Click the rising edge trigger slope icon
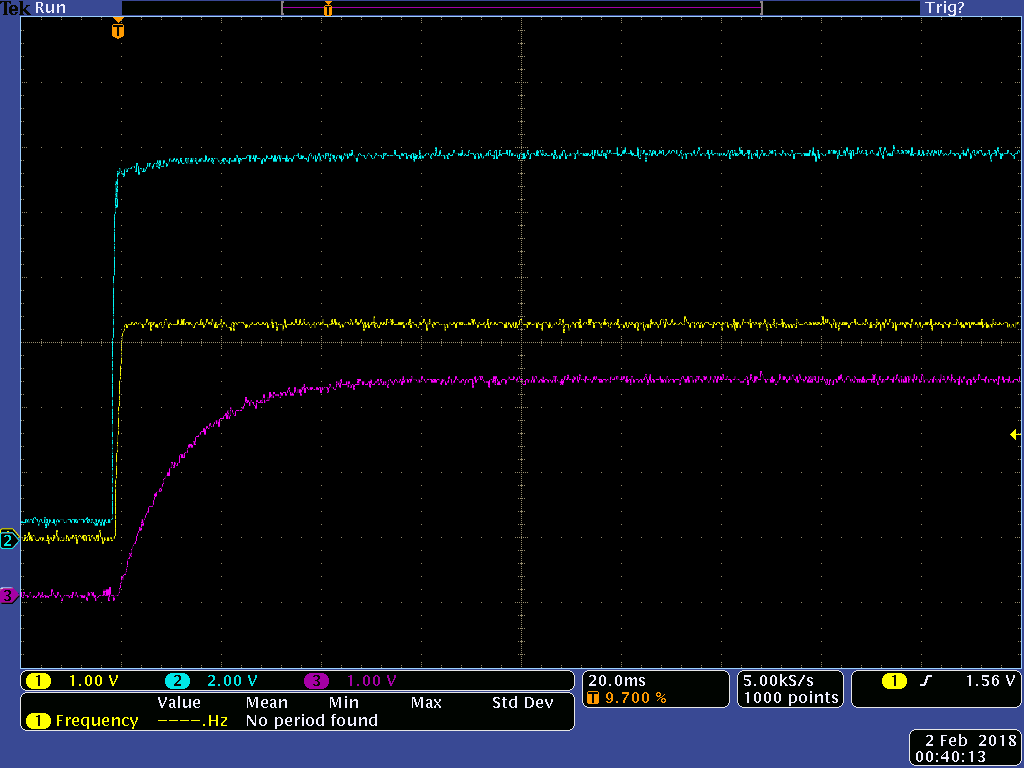This screenshot has height=768, width=1024. [925, 681]
